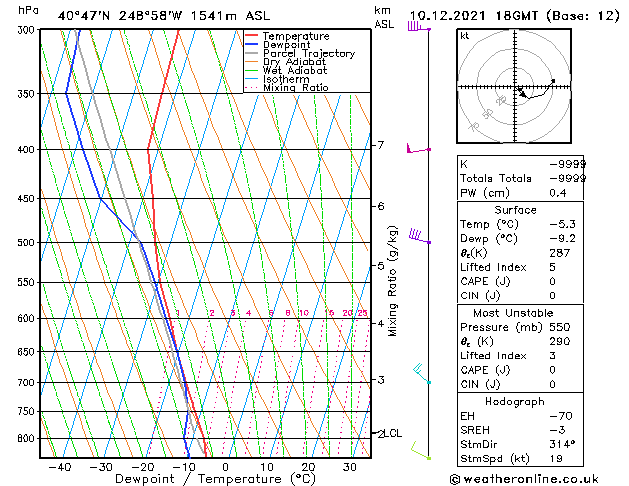Click the 650 hPa pressure label
This screenshot has height=486, width=629.
28,352
